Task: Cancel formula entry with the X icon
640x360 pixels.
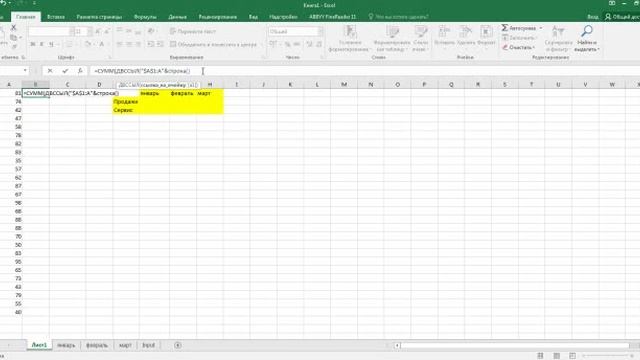Action: tap(50, 71)
